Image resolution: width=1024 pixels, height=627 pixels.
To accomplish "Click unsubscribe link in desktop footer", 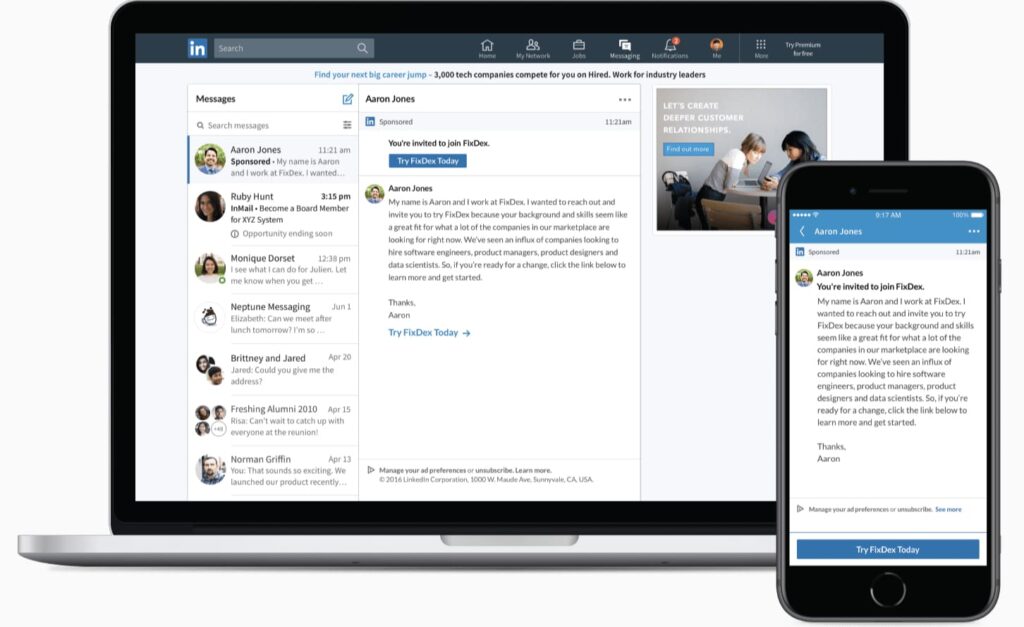I will (494, 470).
